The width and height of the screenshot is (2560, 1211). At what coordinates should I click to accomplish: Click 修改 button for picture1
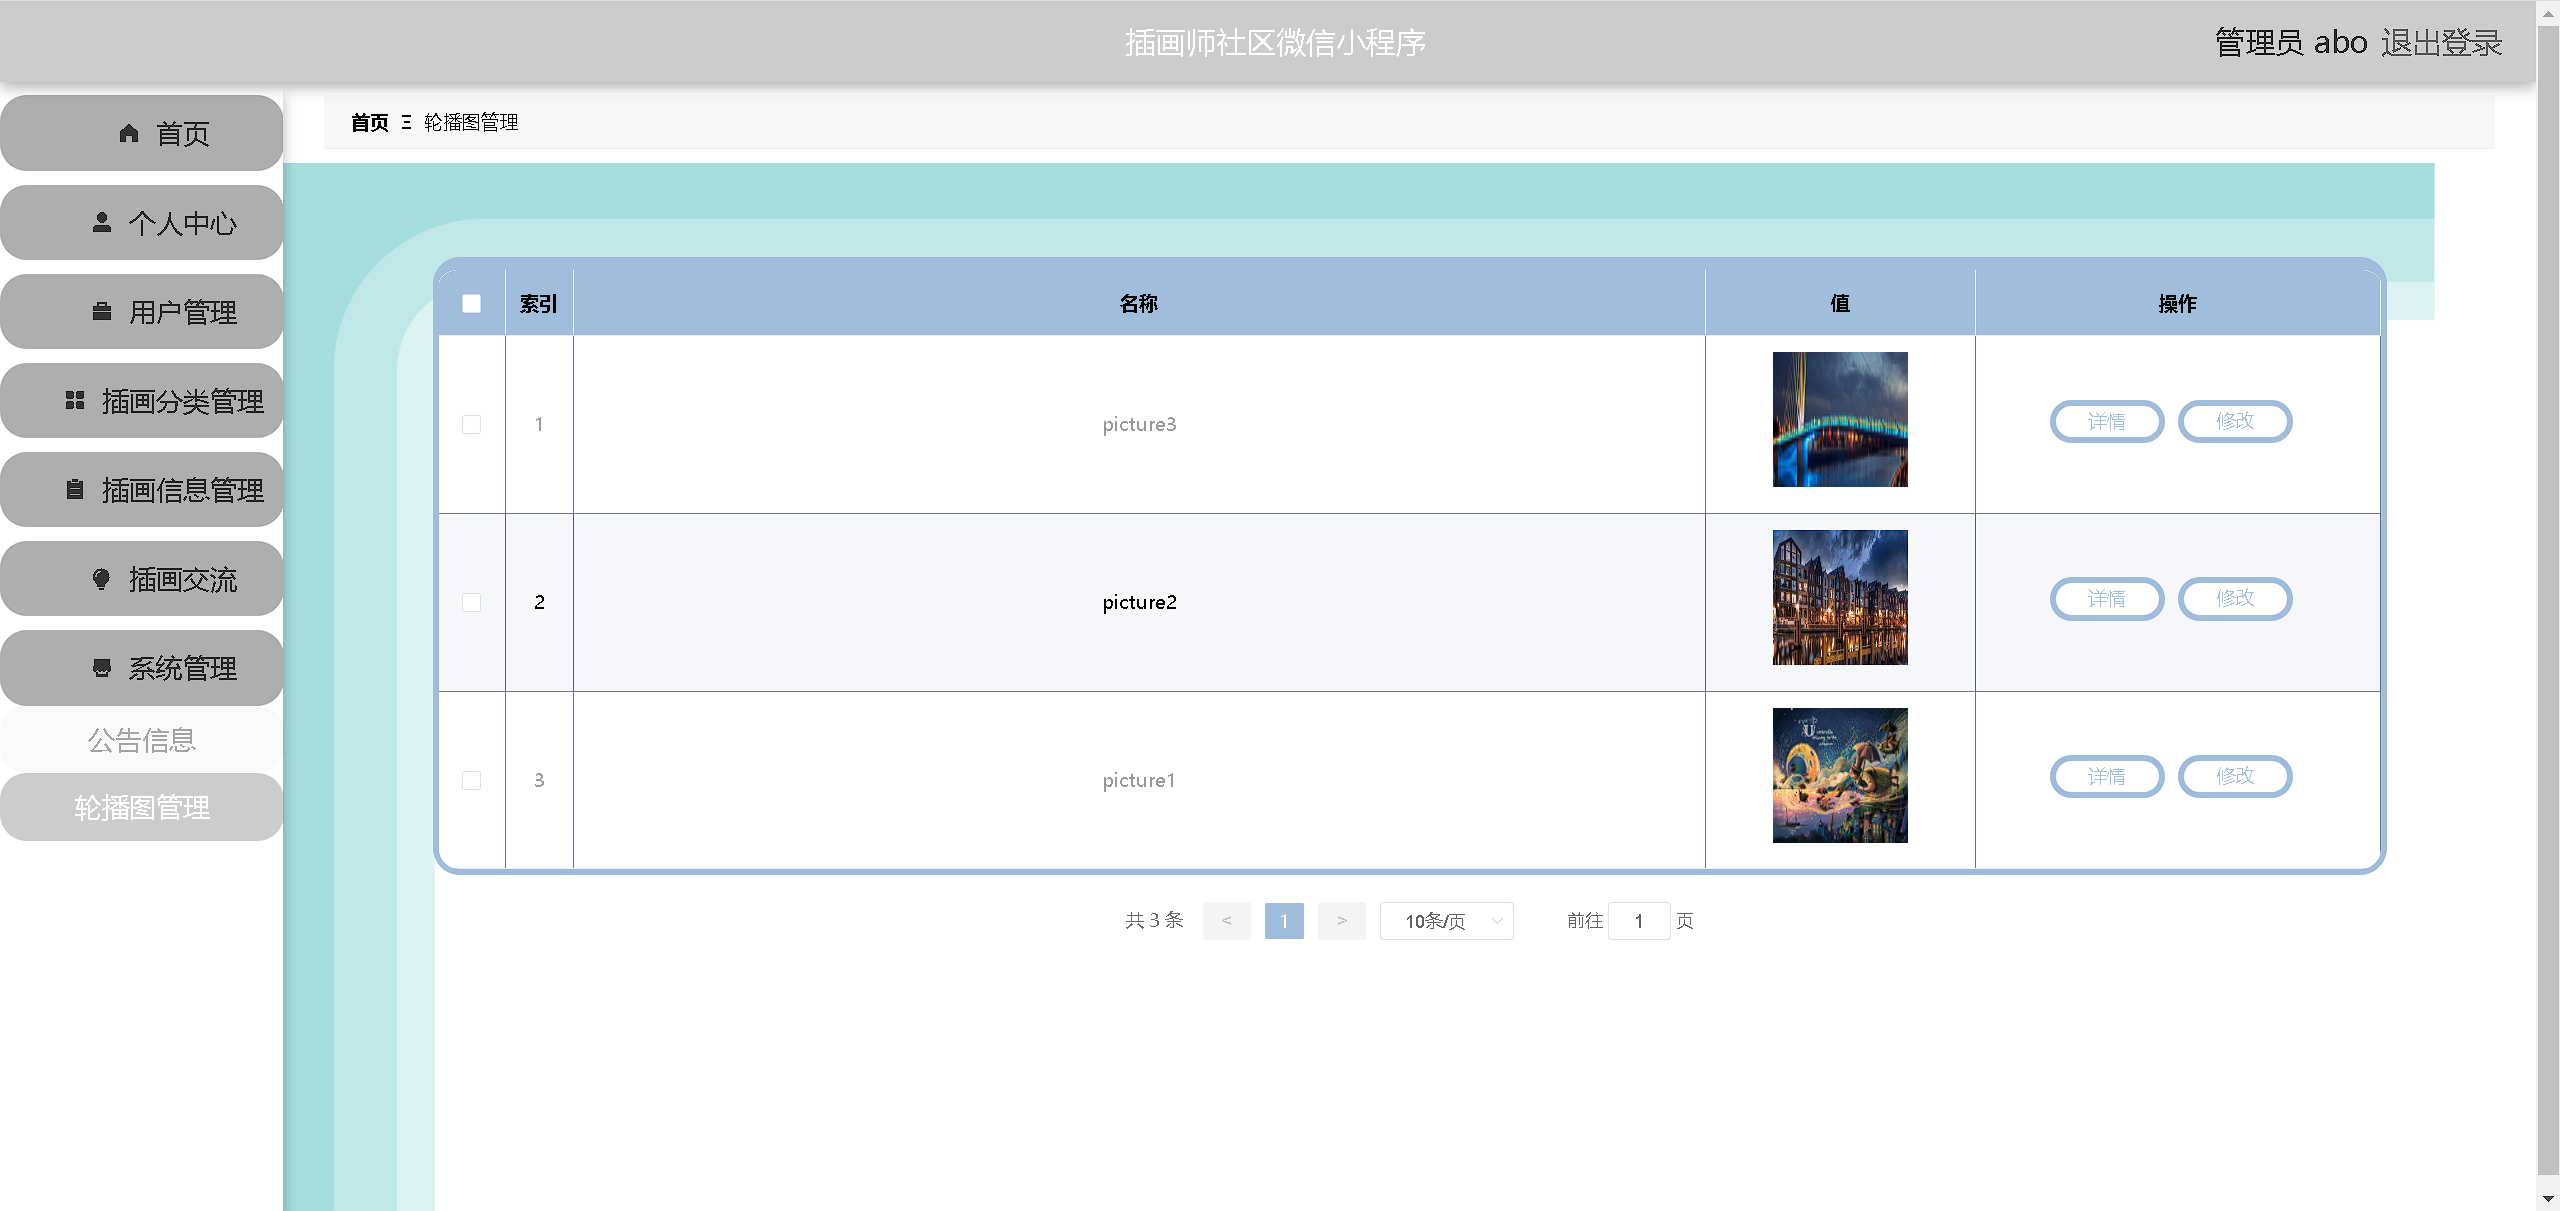(2234, 776)
